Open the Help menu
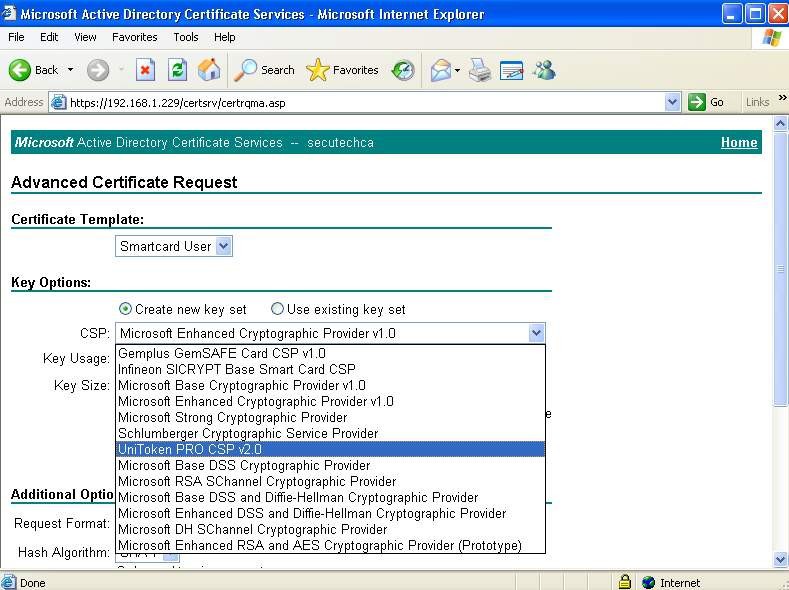The image size is (789, 590). (224, 37)
